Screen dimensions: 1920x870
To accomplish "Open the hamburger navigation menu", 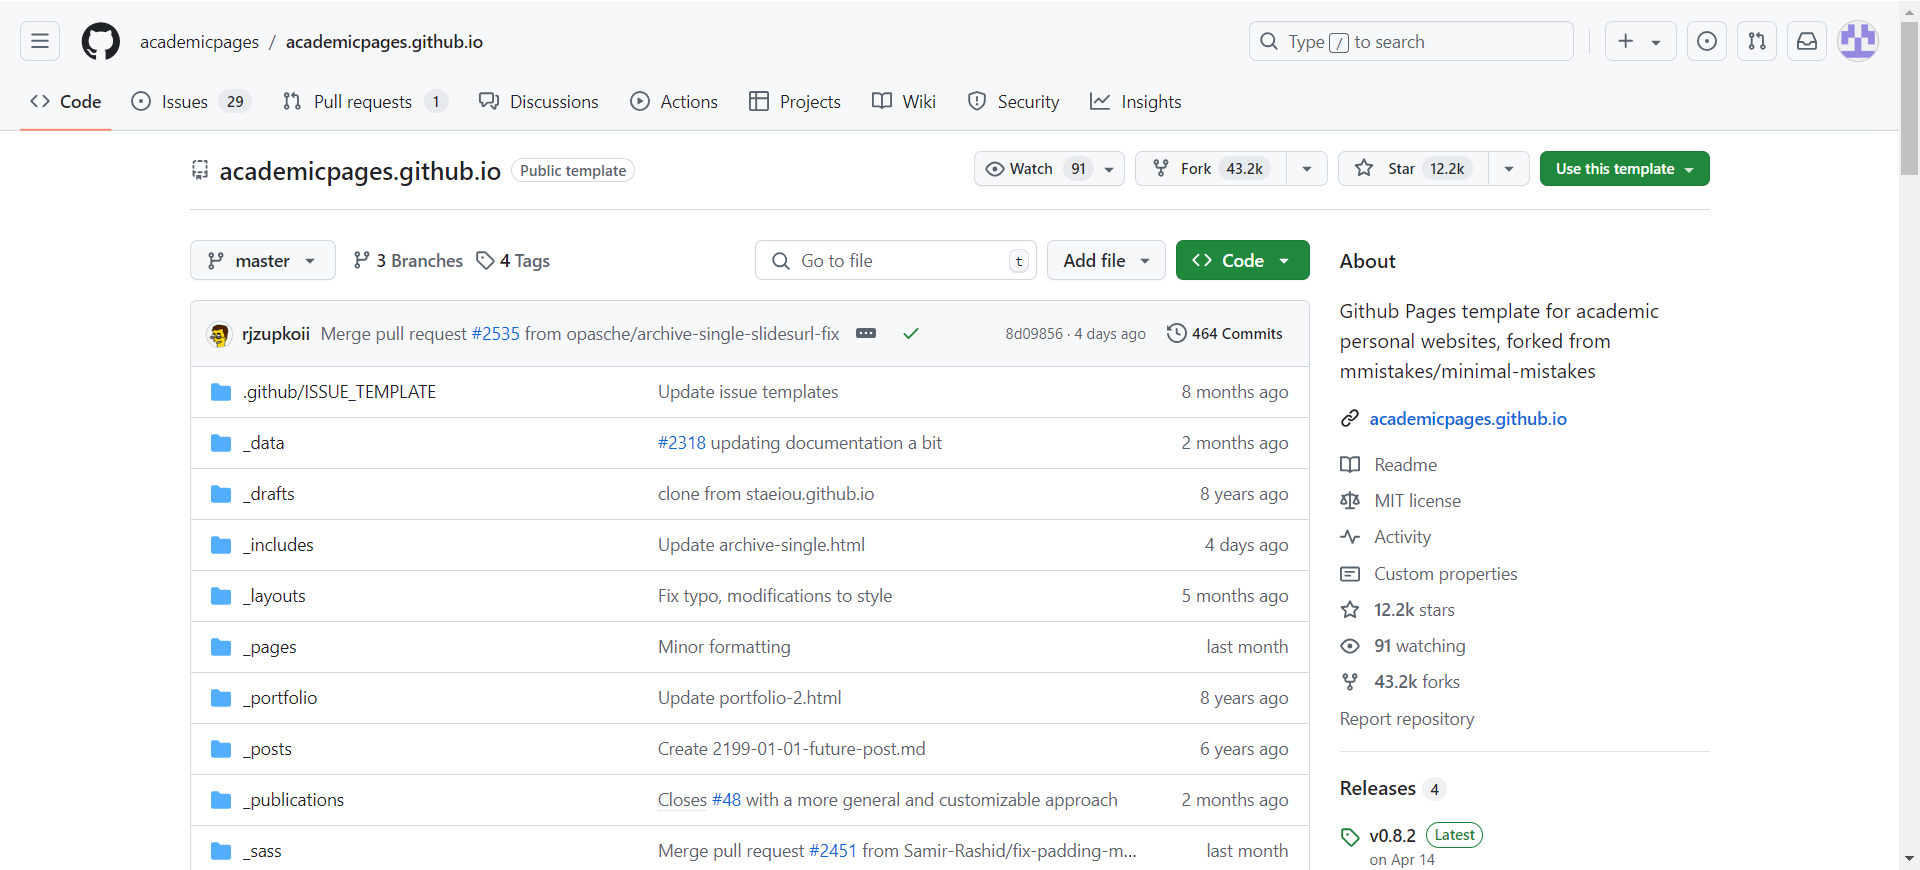I will click(x=40, y=41).
